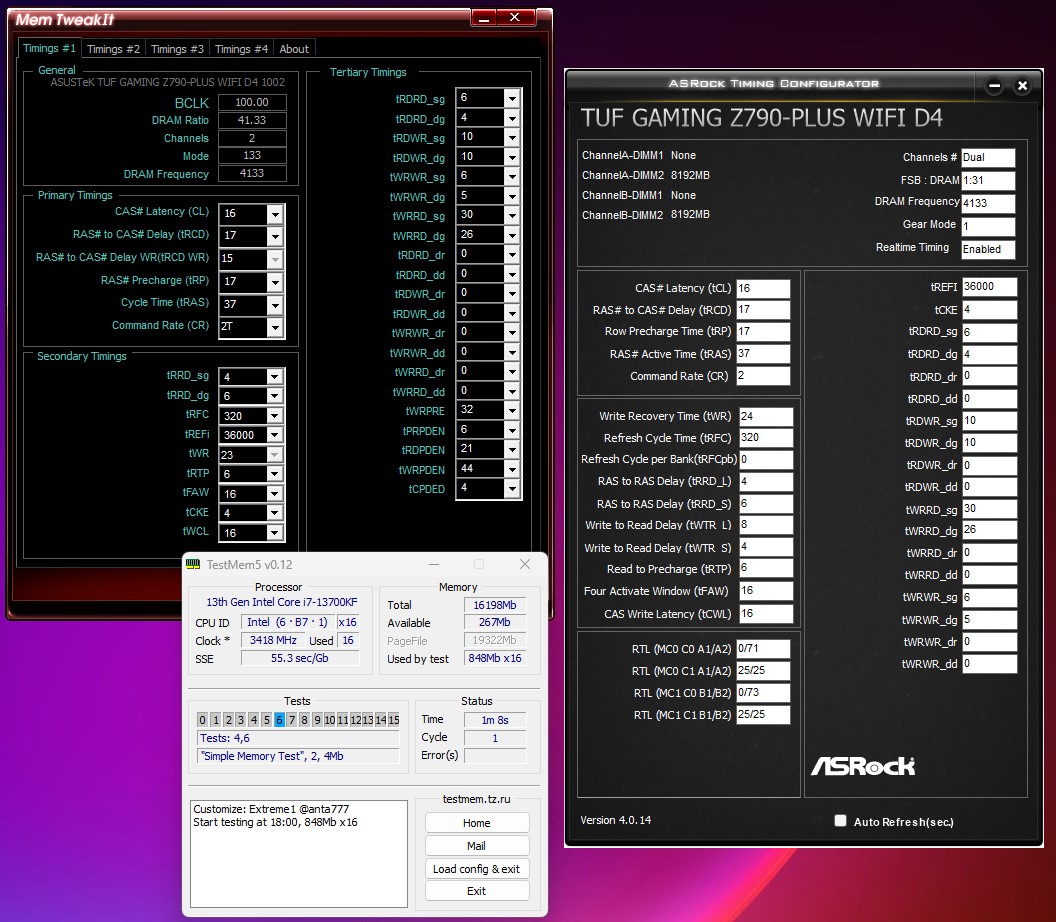Click Write Recovery Time (tWR) field showing 24
The width and height of the screenshot is (1056, 922).
pos(766,416)
